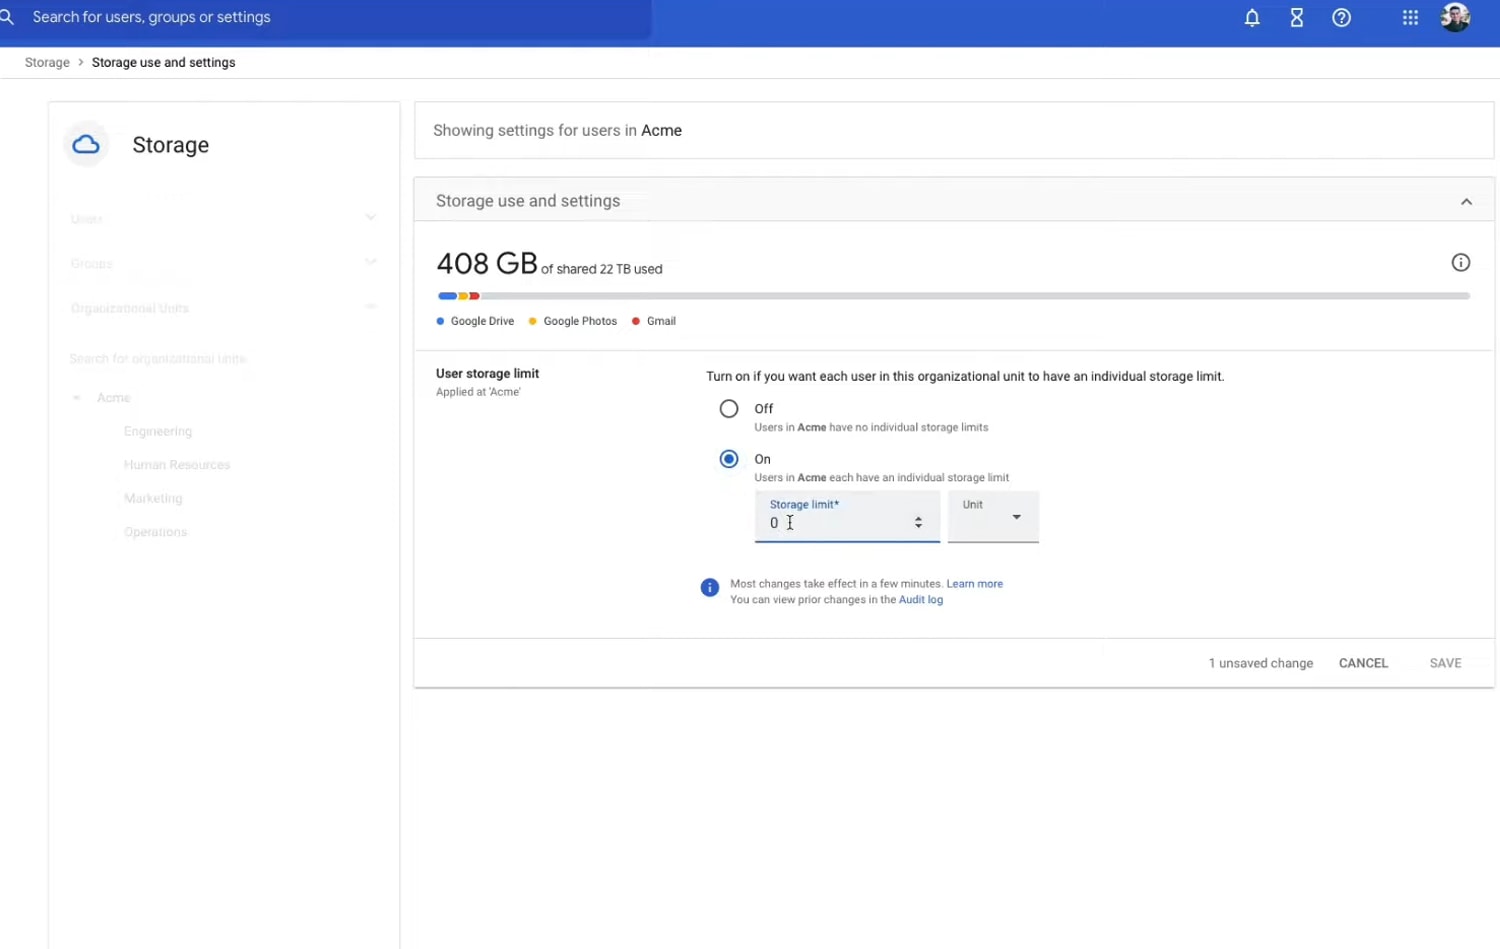The height and width of the screenshot is (949, 1500).
Task: Click the storage usage progress bar
Action: [x=953, y=295]
